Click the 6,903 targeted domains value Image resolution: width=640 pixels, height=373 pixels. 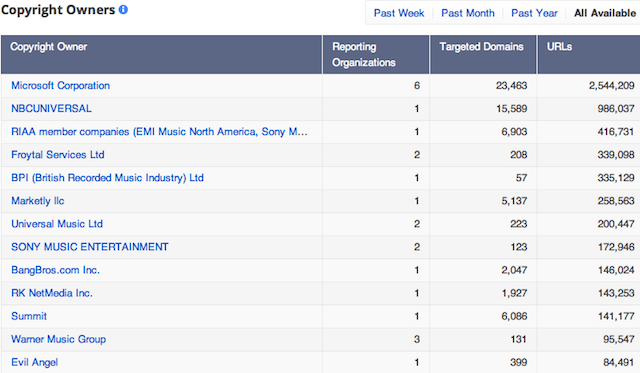tap(514, 132)
